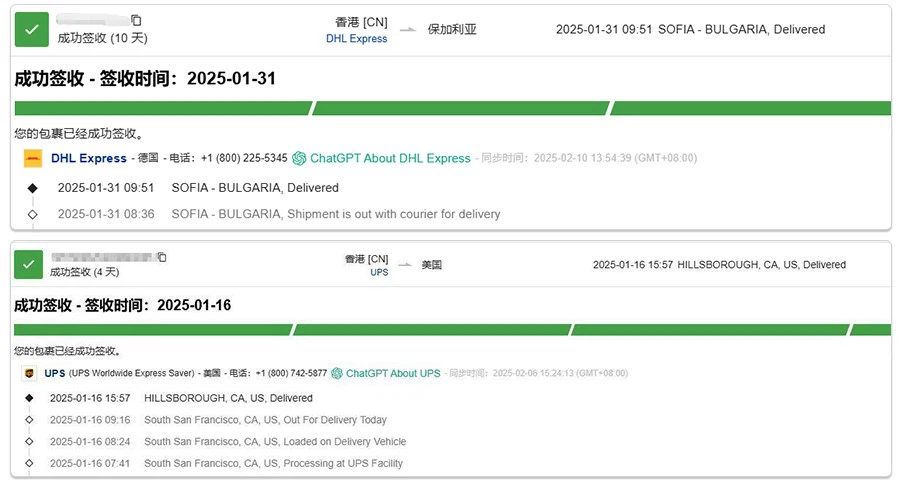Select the Sofia Delivered timeline marker

click(x=32, y=187)
